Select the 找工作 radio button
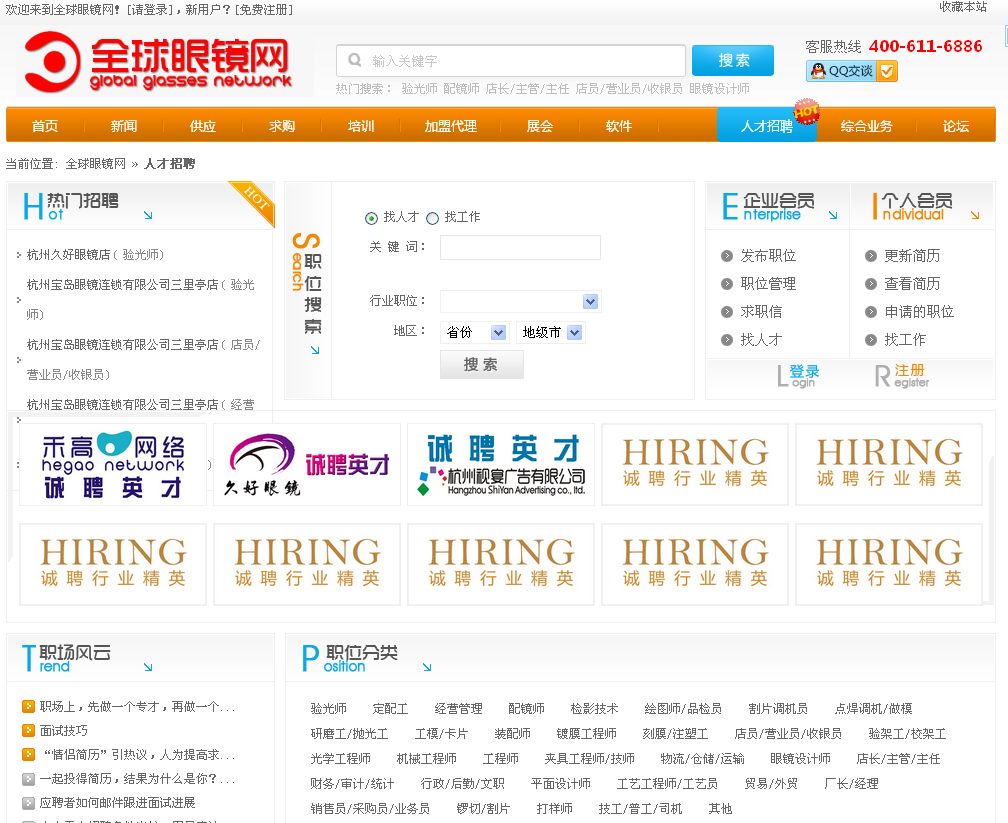1008x823 pixels. [x=433, y=218]
